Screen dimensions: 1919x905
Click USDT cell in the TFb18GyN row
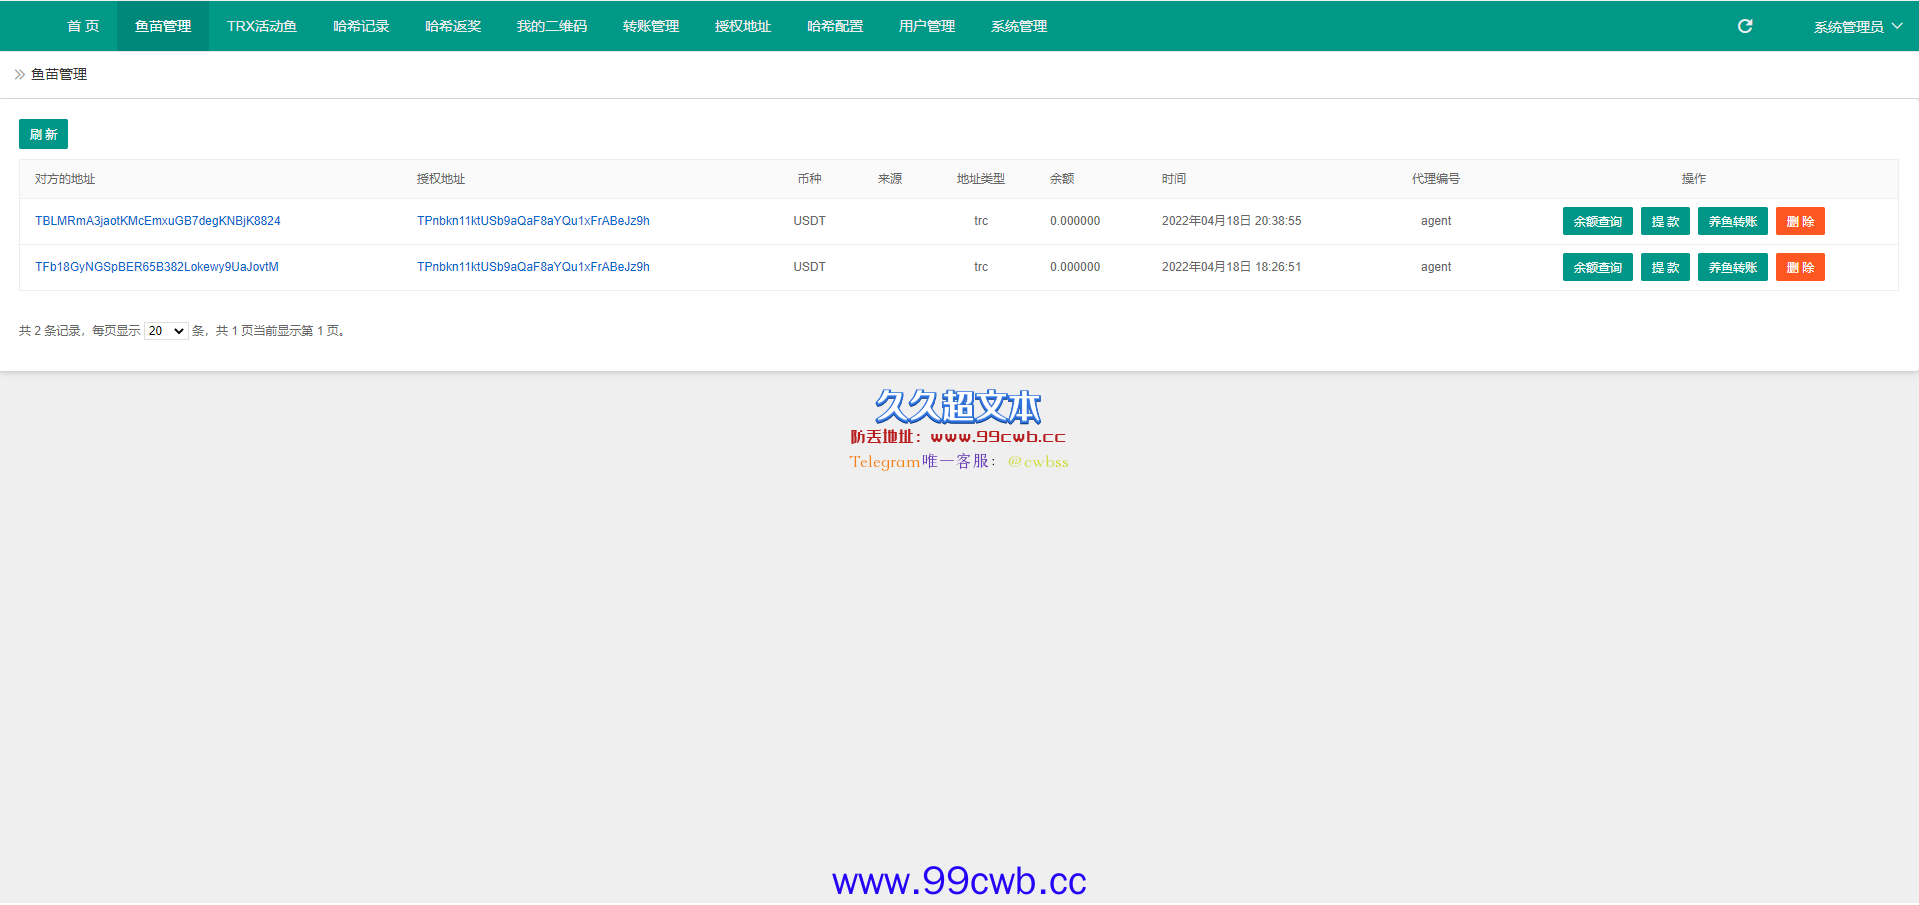(x=810, y=267)
